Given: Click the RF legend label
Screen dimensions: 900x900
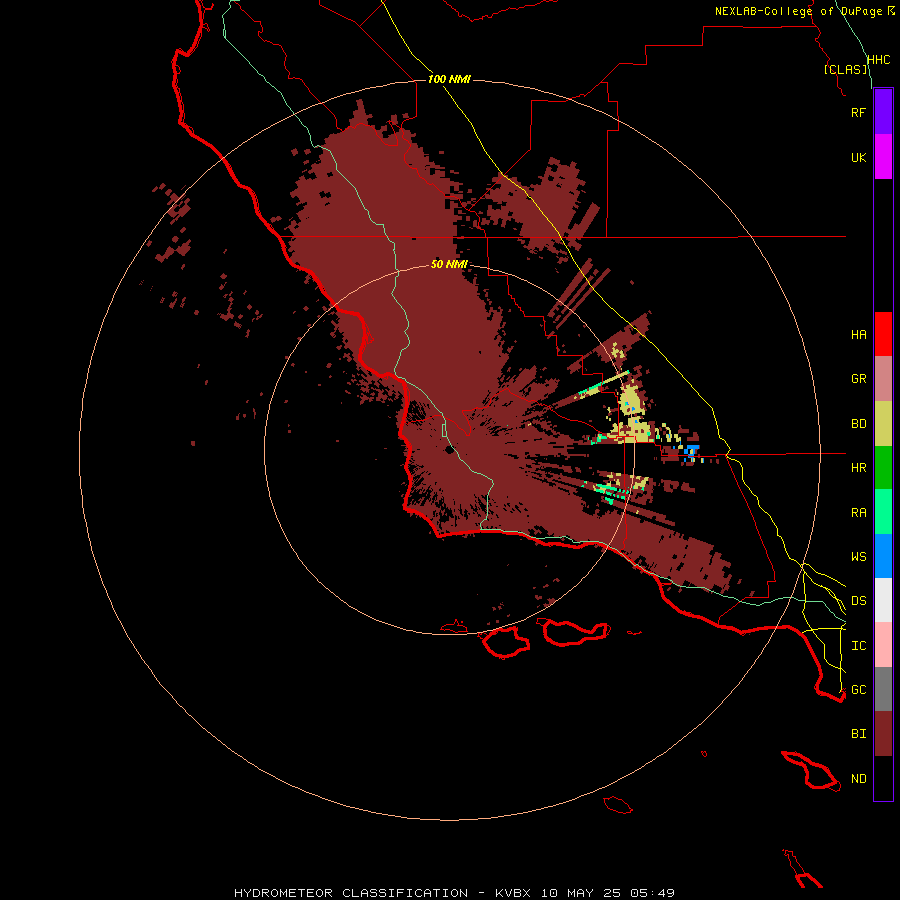Looking at the screenshot, I should pyautogui.click(x=858, y=112).
